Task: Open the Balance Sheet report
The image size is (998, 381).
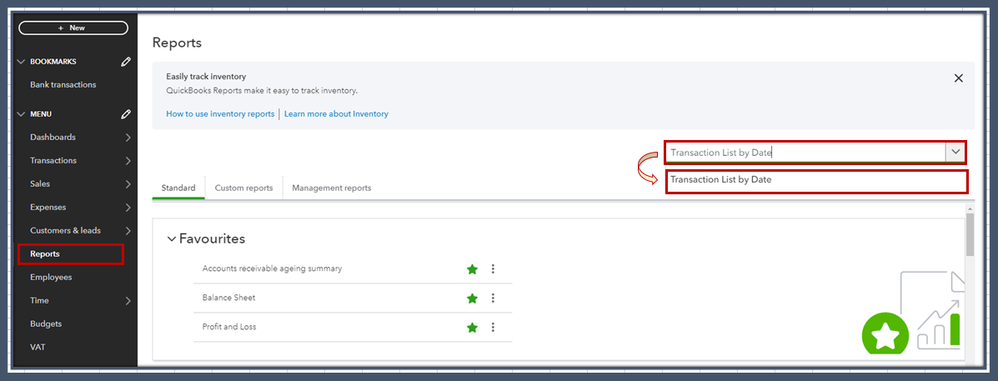Action: coord(228,298)
